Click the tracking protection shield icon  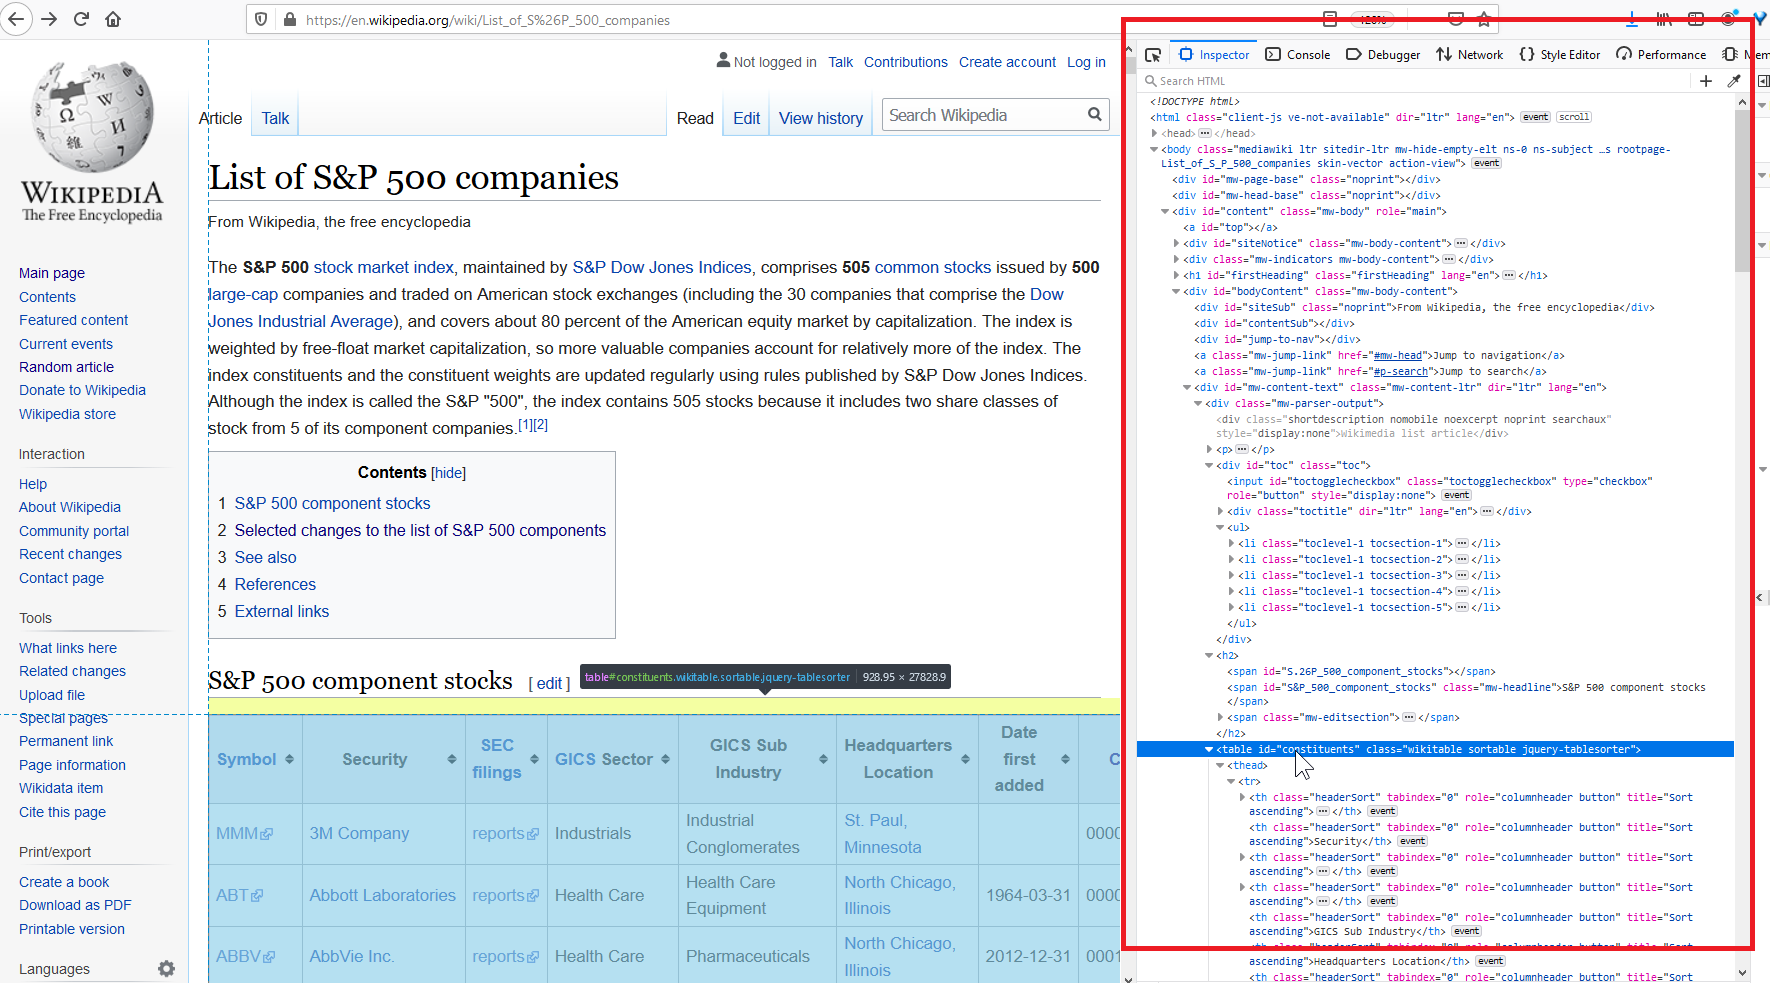pyautogui.click(x=261, y=19)
